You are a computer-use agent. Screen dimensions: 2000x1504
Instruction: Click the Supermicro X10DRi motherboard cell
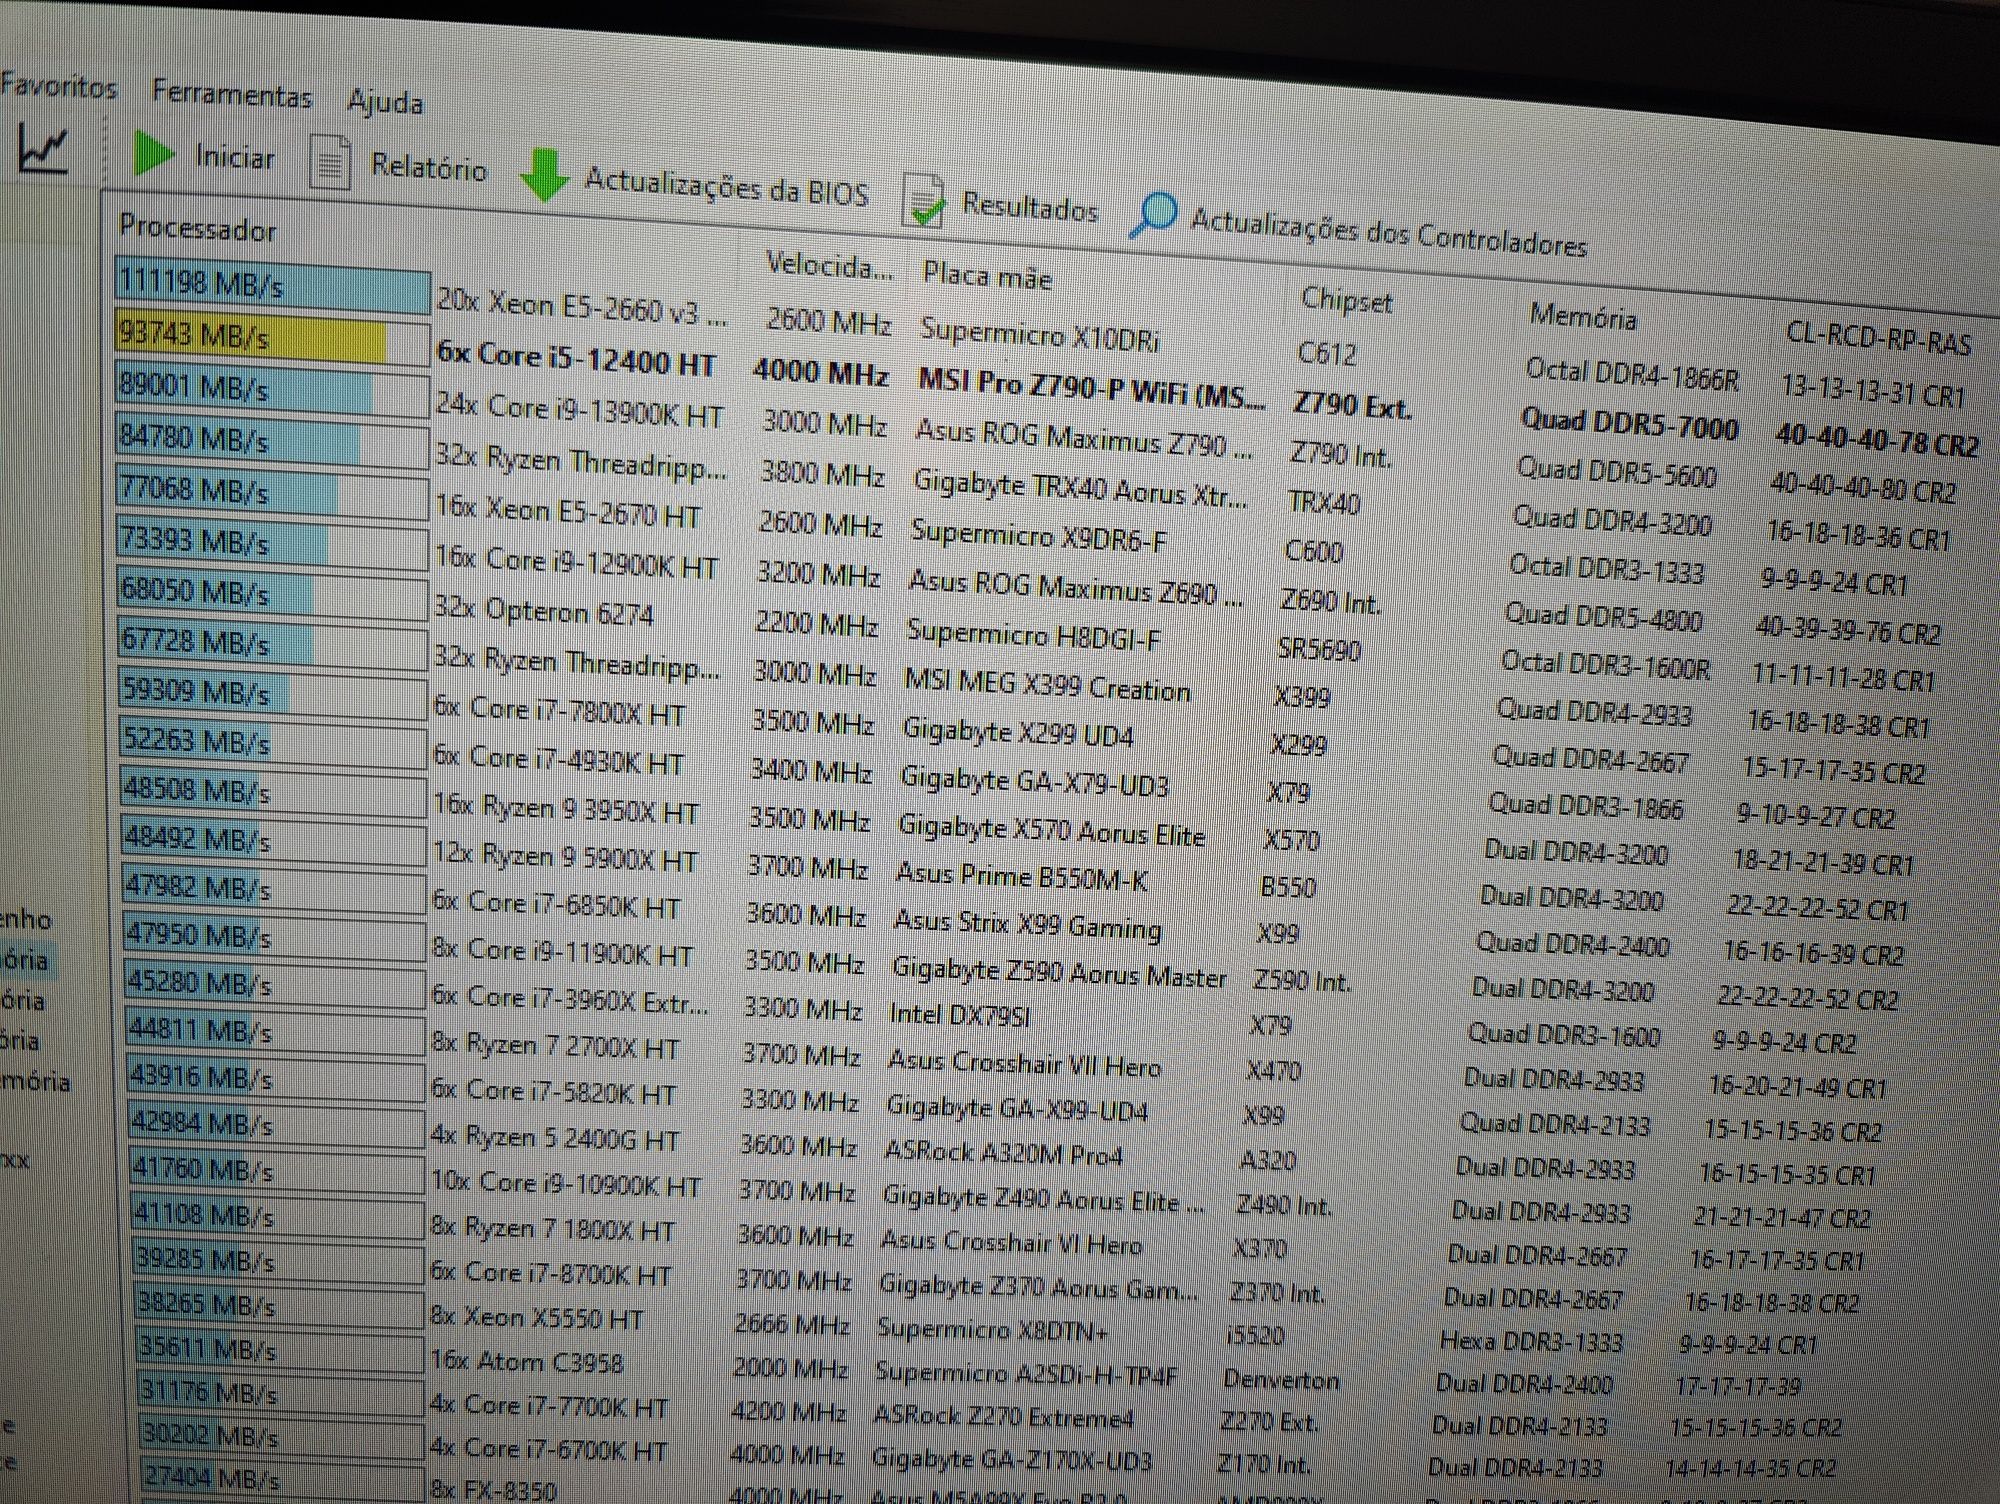click(1040, 335)
